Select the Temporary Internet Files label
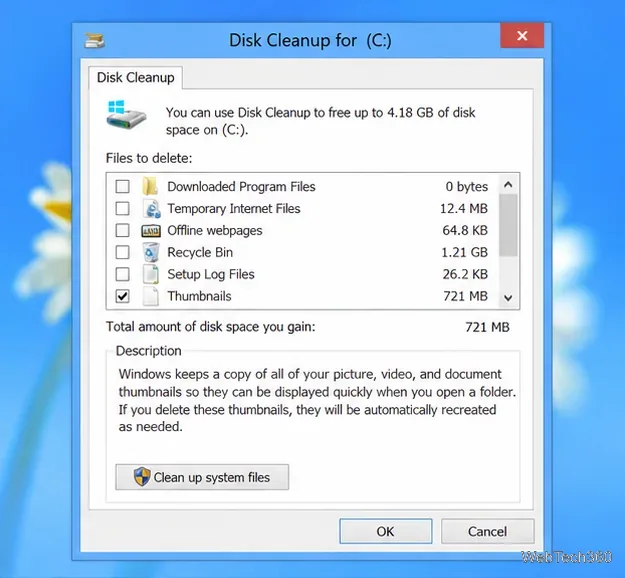This screenshot has width=625, height=578. (234, 208)
